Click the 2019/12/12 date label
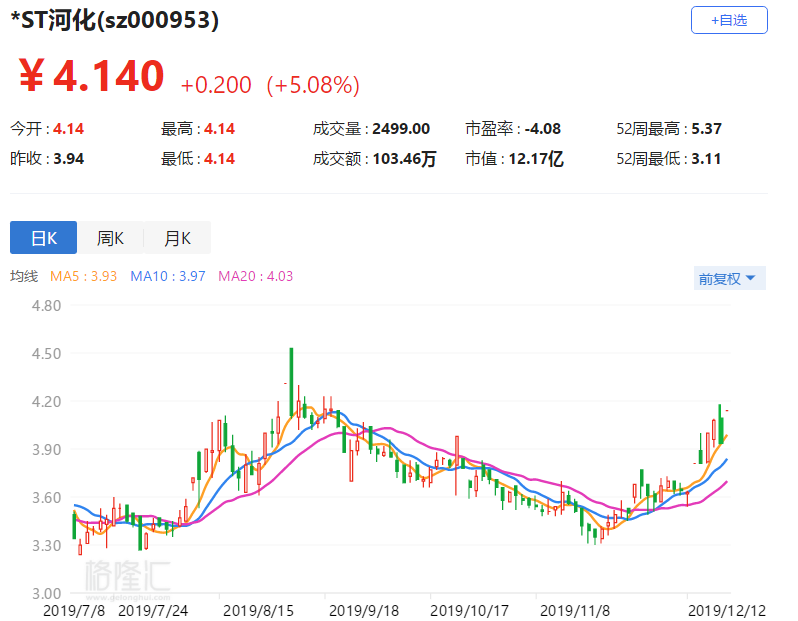The width and height of the screenshot is (798, 621). tap(727, 610)
